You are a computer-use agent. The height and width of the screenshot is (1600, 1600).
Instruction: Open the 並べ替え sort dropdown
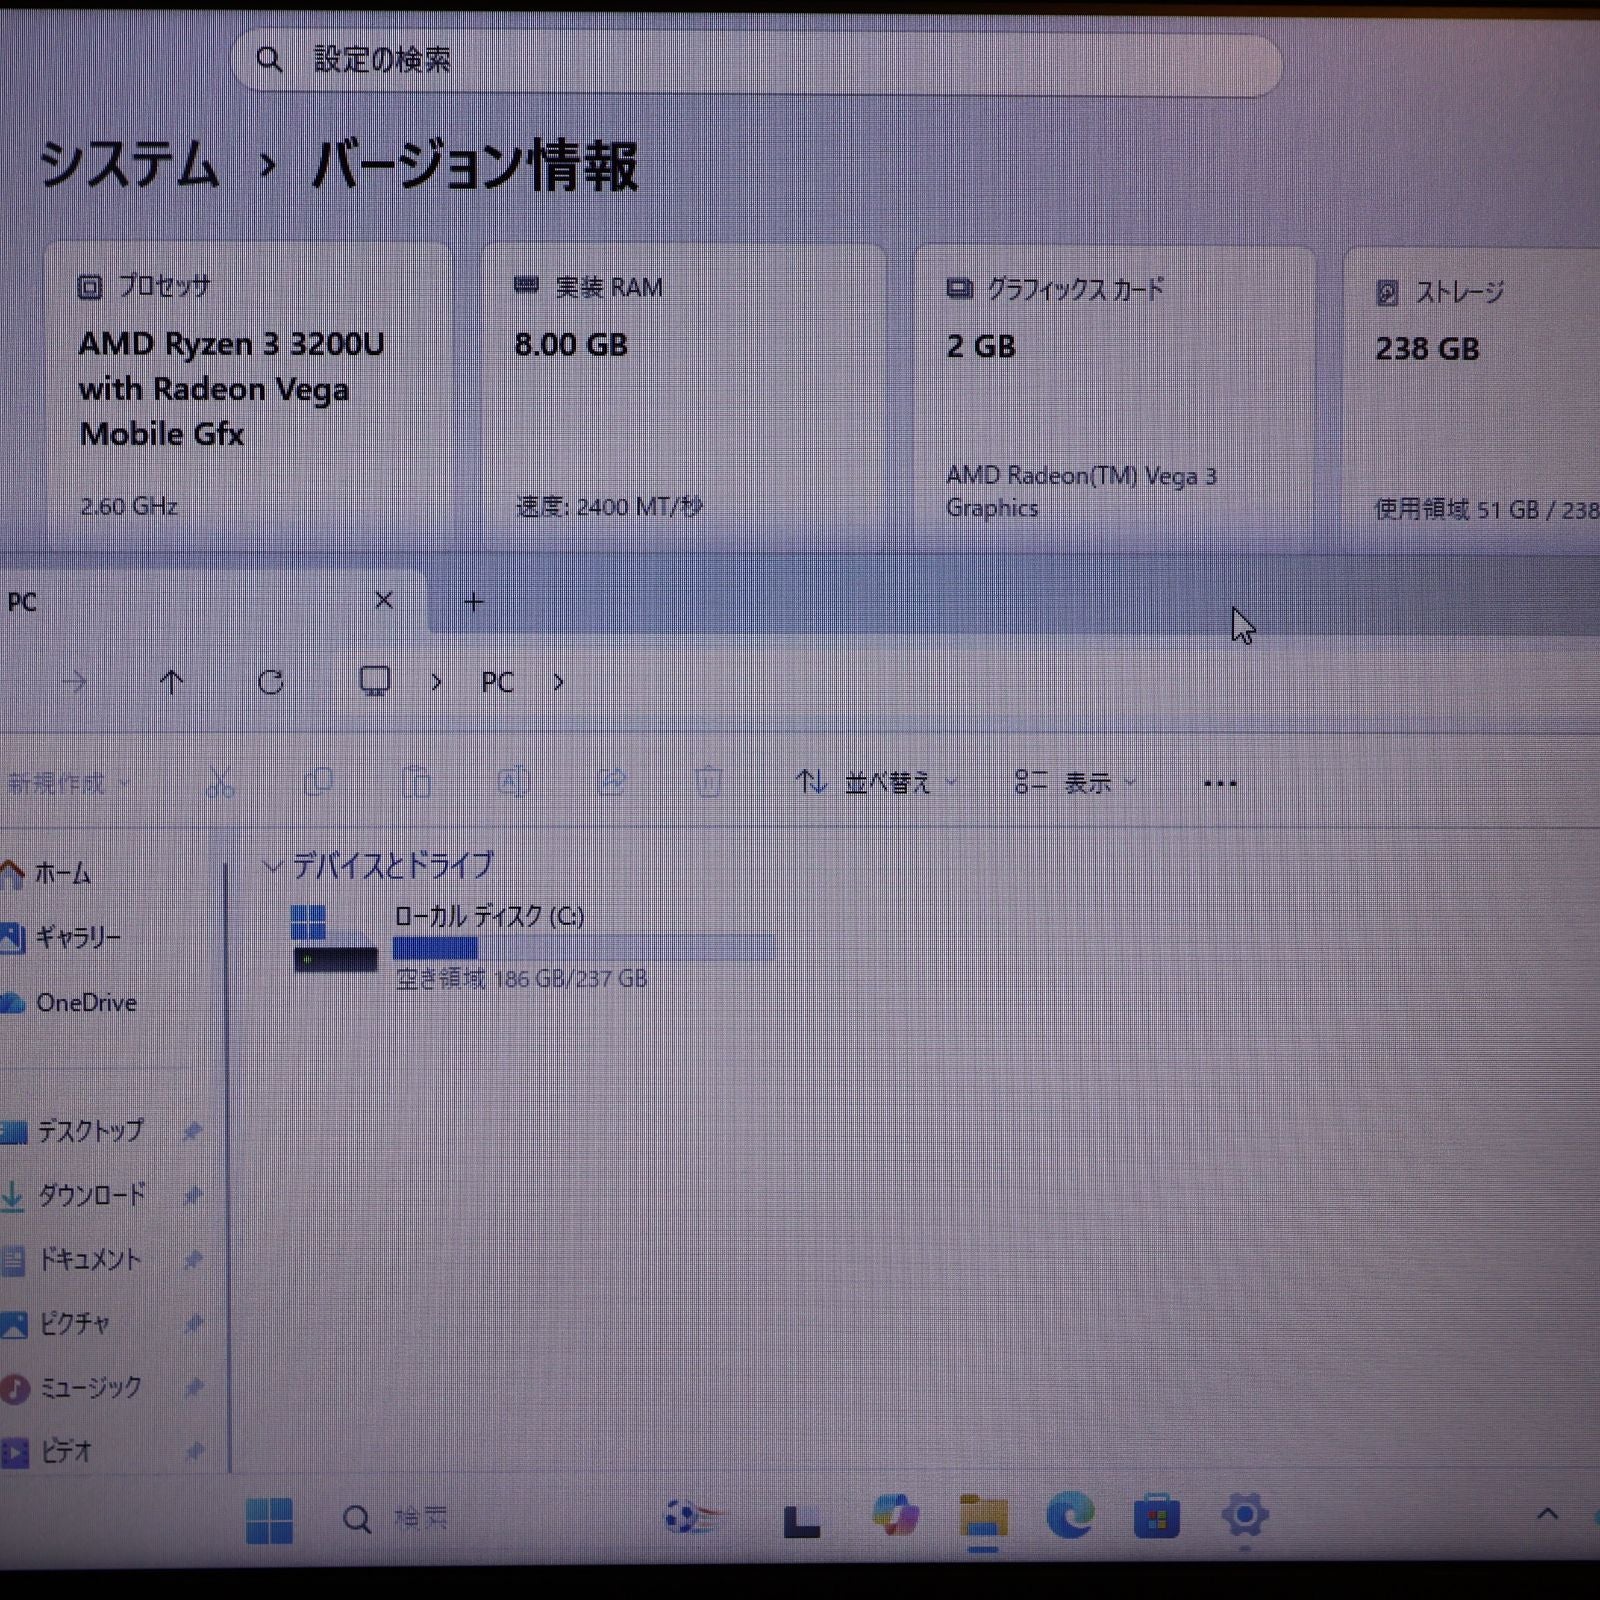(x=877, y=782)
